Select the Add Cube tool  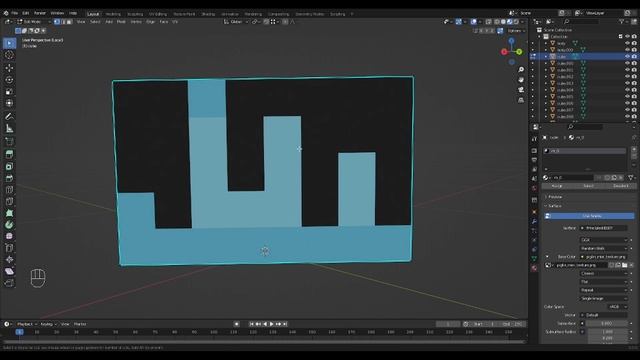point(9,142)
